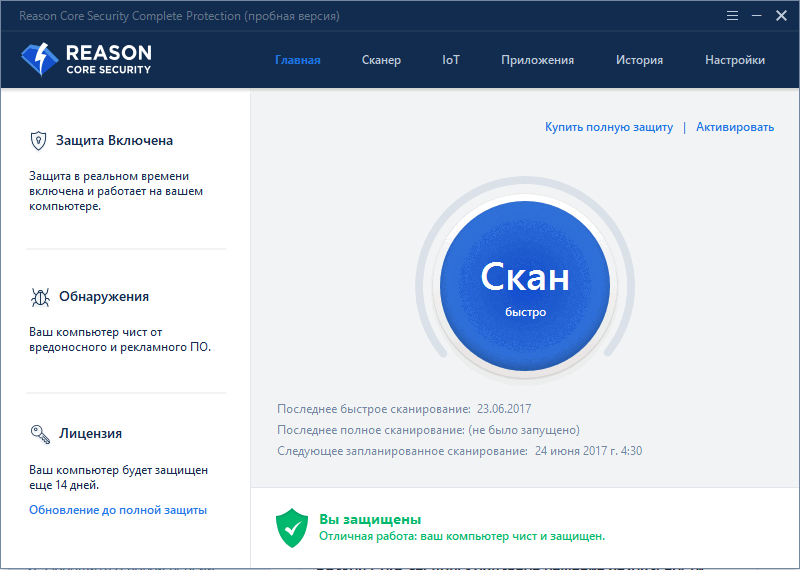Click the Последнее полное сканирование line

pos(428,430)
